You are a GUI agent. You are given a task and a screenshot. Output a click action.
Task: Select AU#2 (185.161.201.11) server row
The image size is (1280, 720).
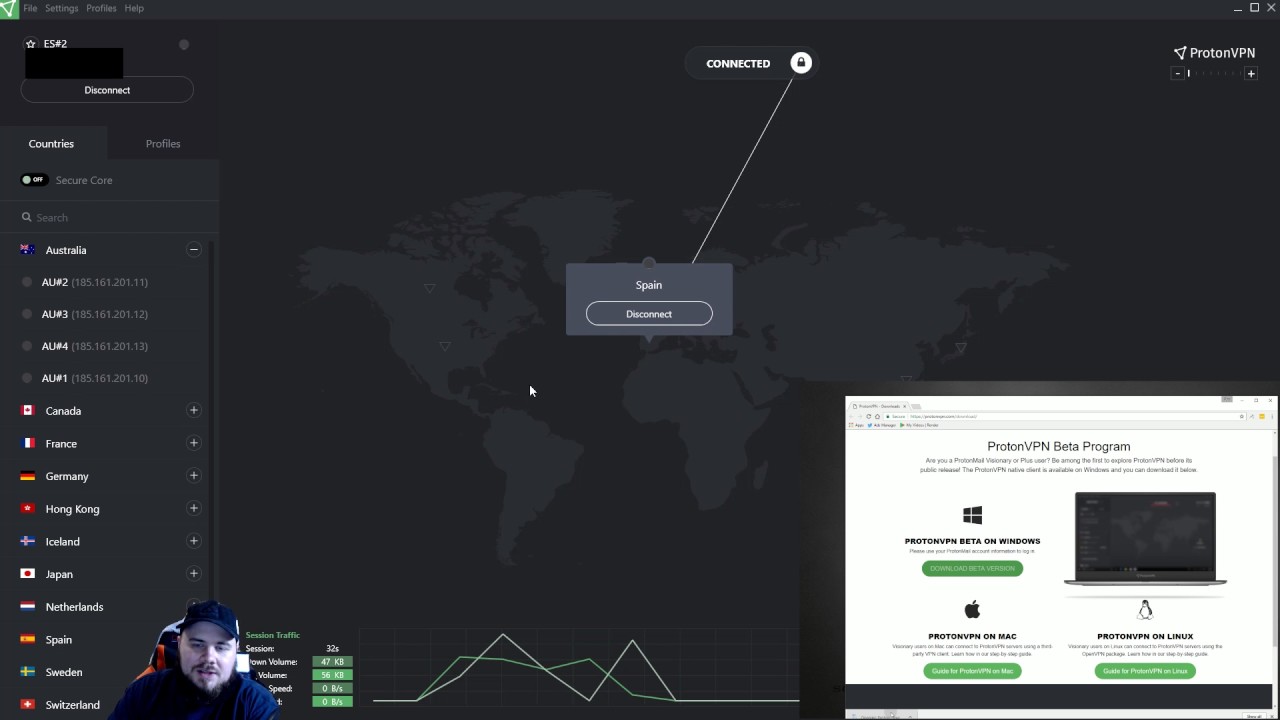(109, 282)
